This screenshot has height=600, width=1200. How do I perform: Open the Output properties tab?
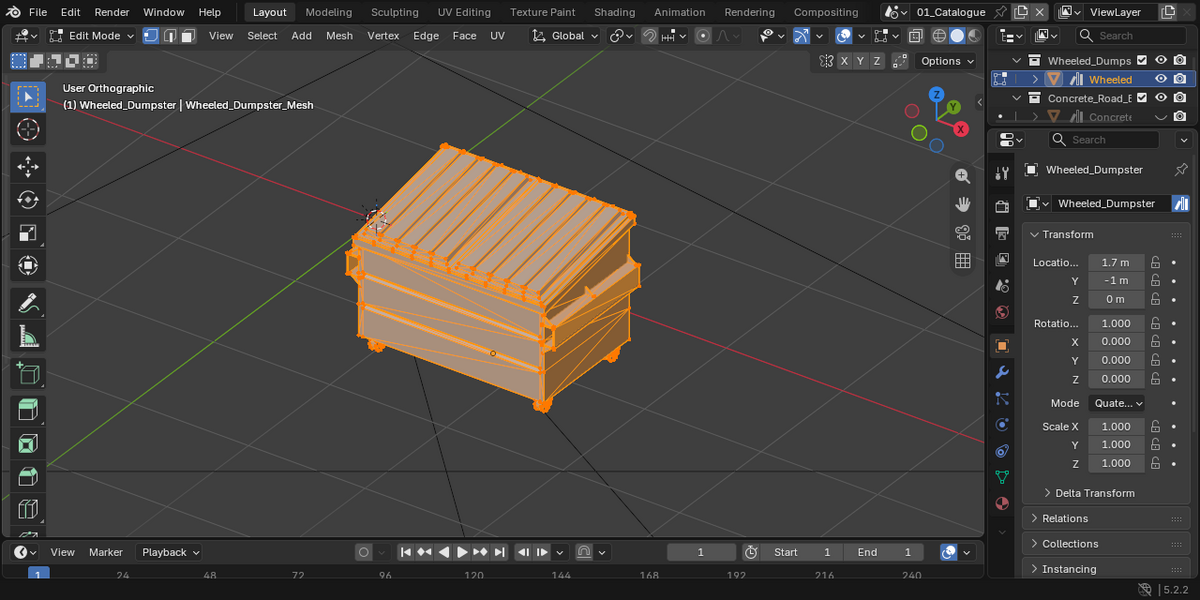click(x=1002, y=233)
